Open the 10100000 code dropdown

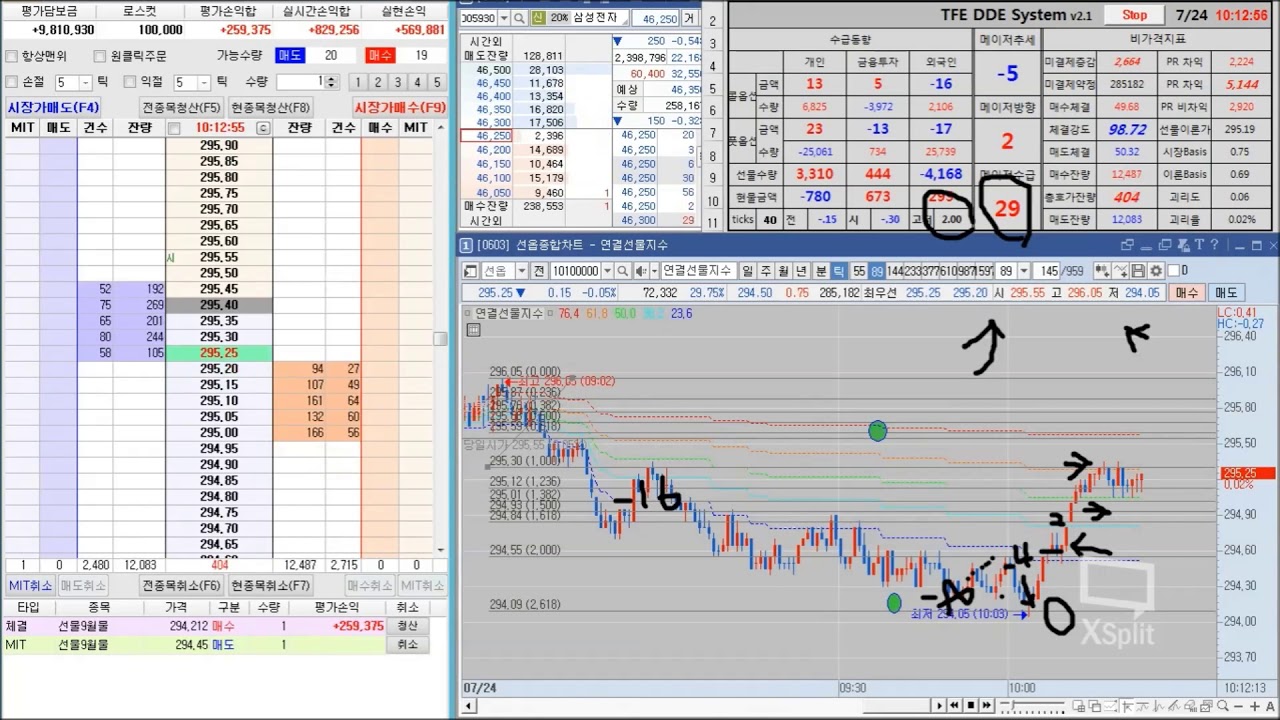point(607,270)
